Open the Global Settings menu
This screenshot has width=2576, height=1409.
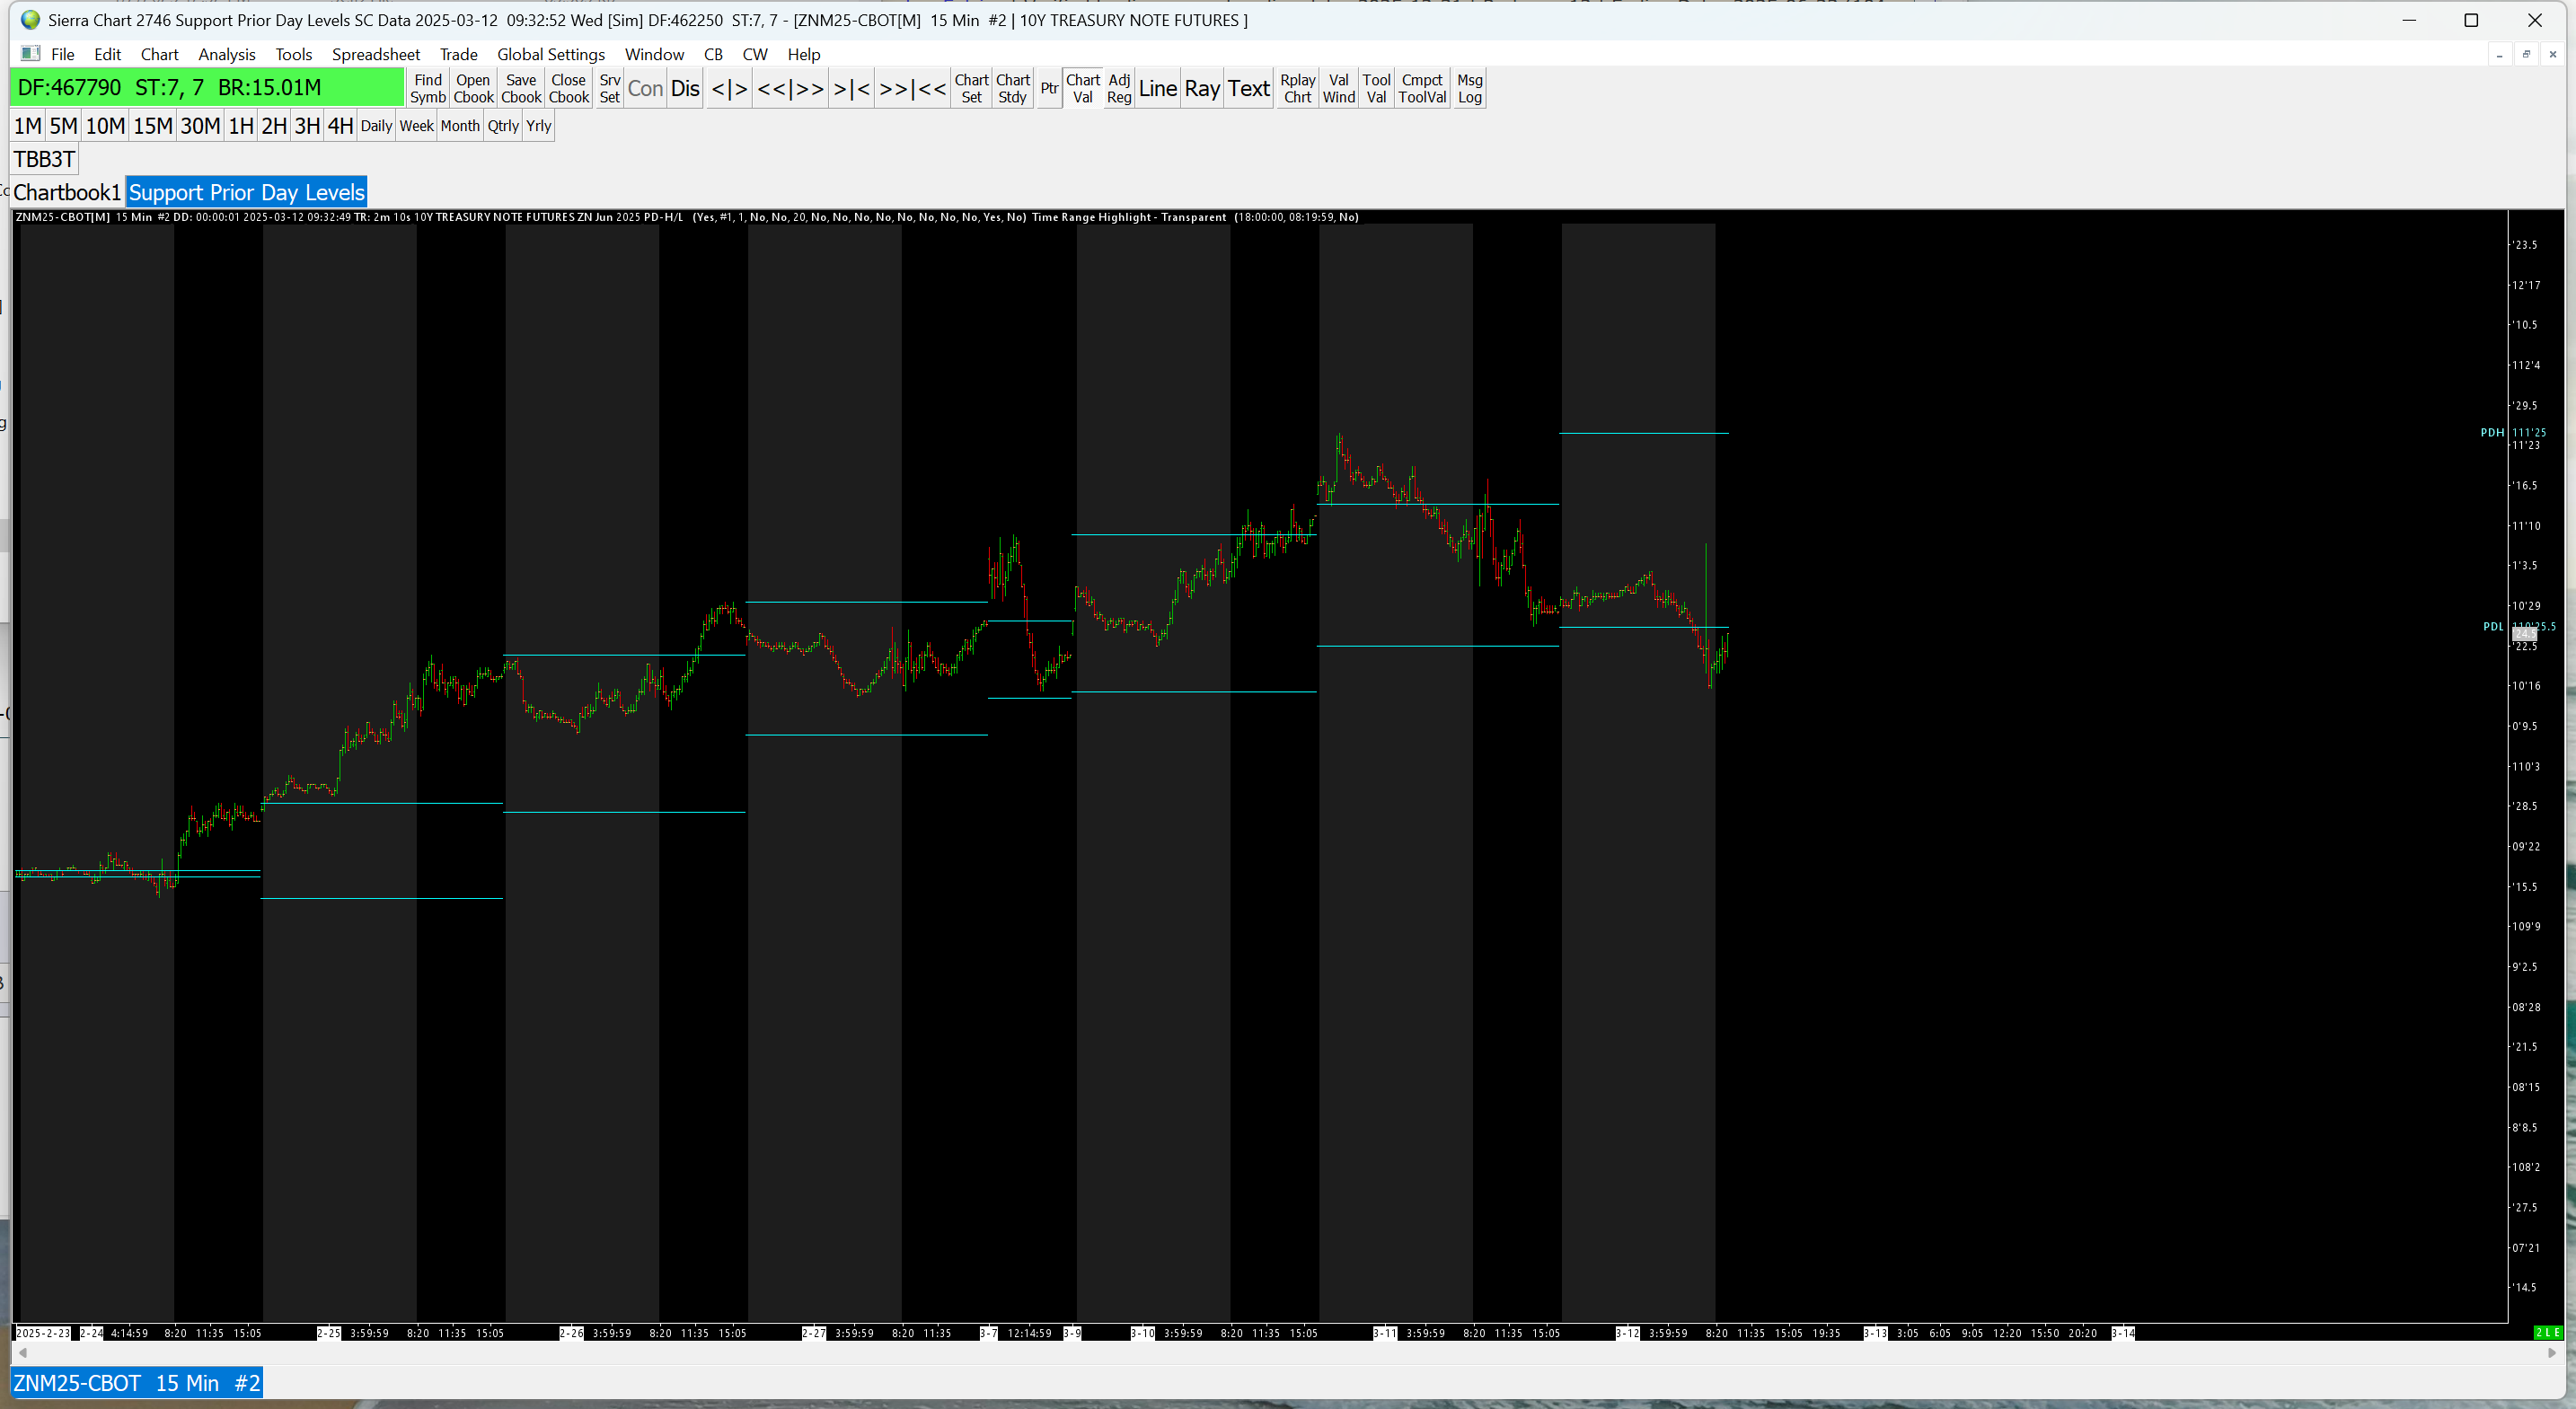[x=550, y=54]
